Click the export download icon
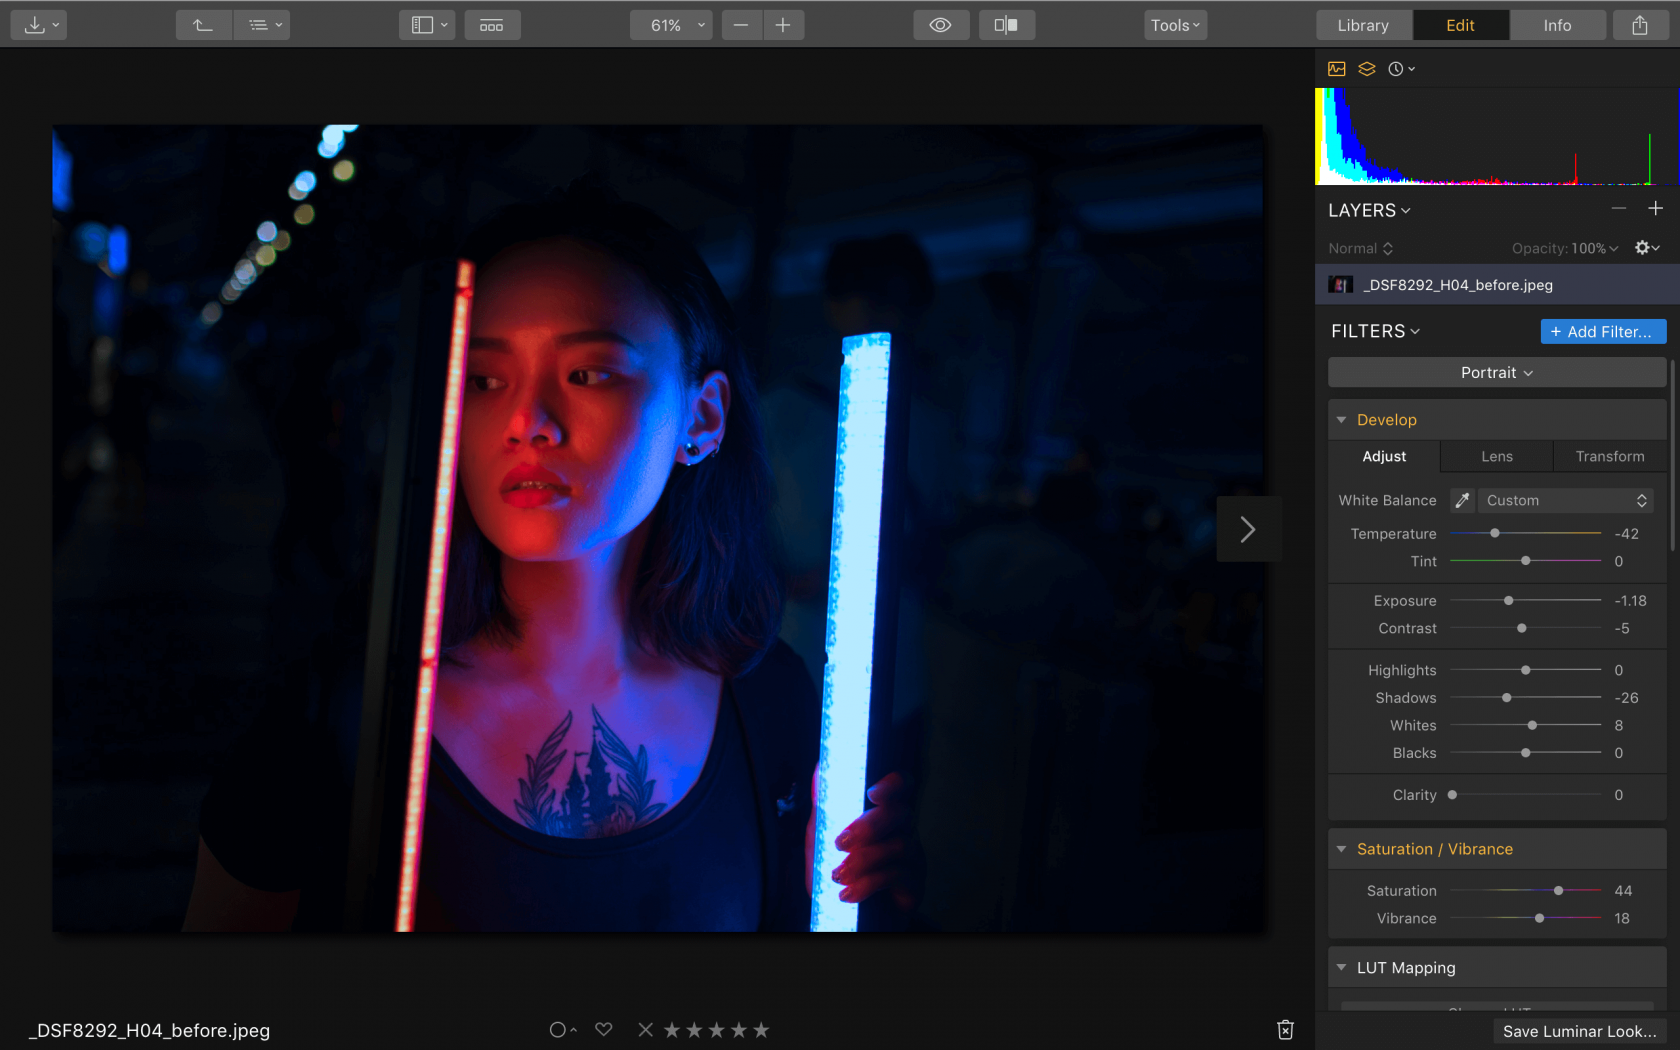The width and height of the screenshot is (1680, 1050). tap(33, 24)
